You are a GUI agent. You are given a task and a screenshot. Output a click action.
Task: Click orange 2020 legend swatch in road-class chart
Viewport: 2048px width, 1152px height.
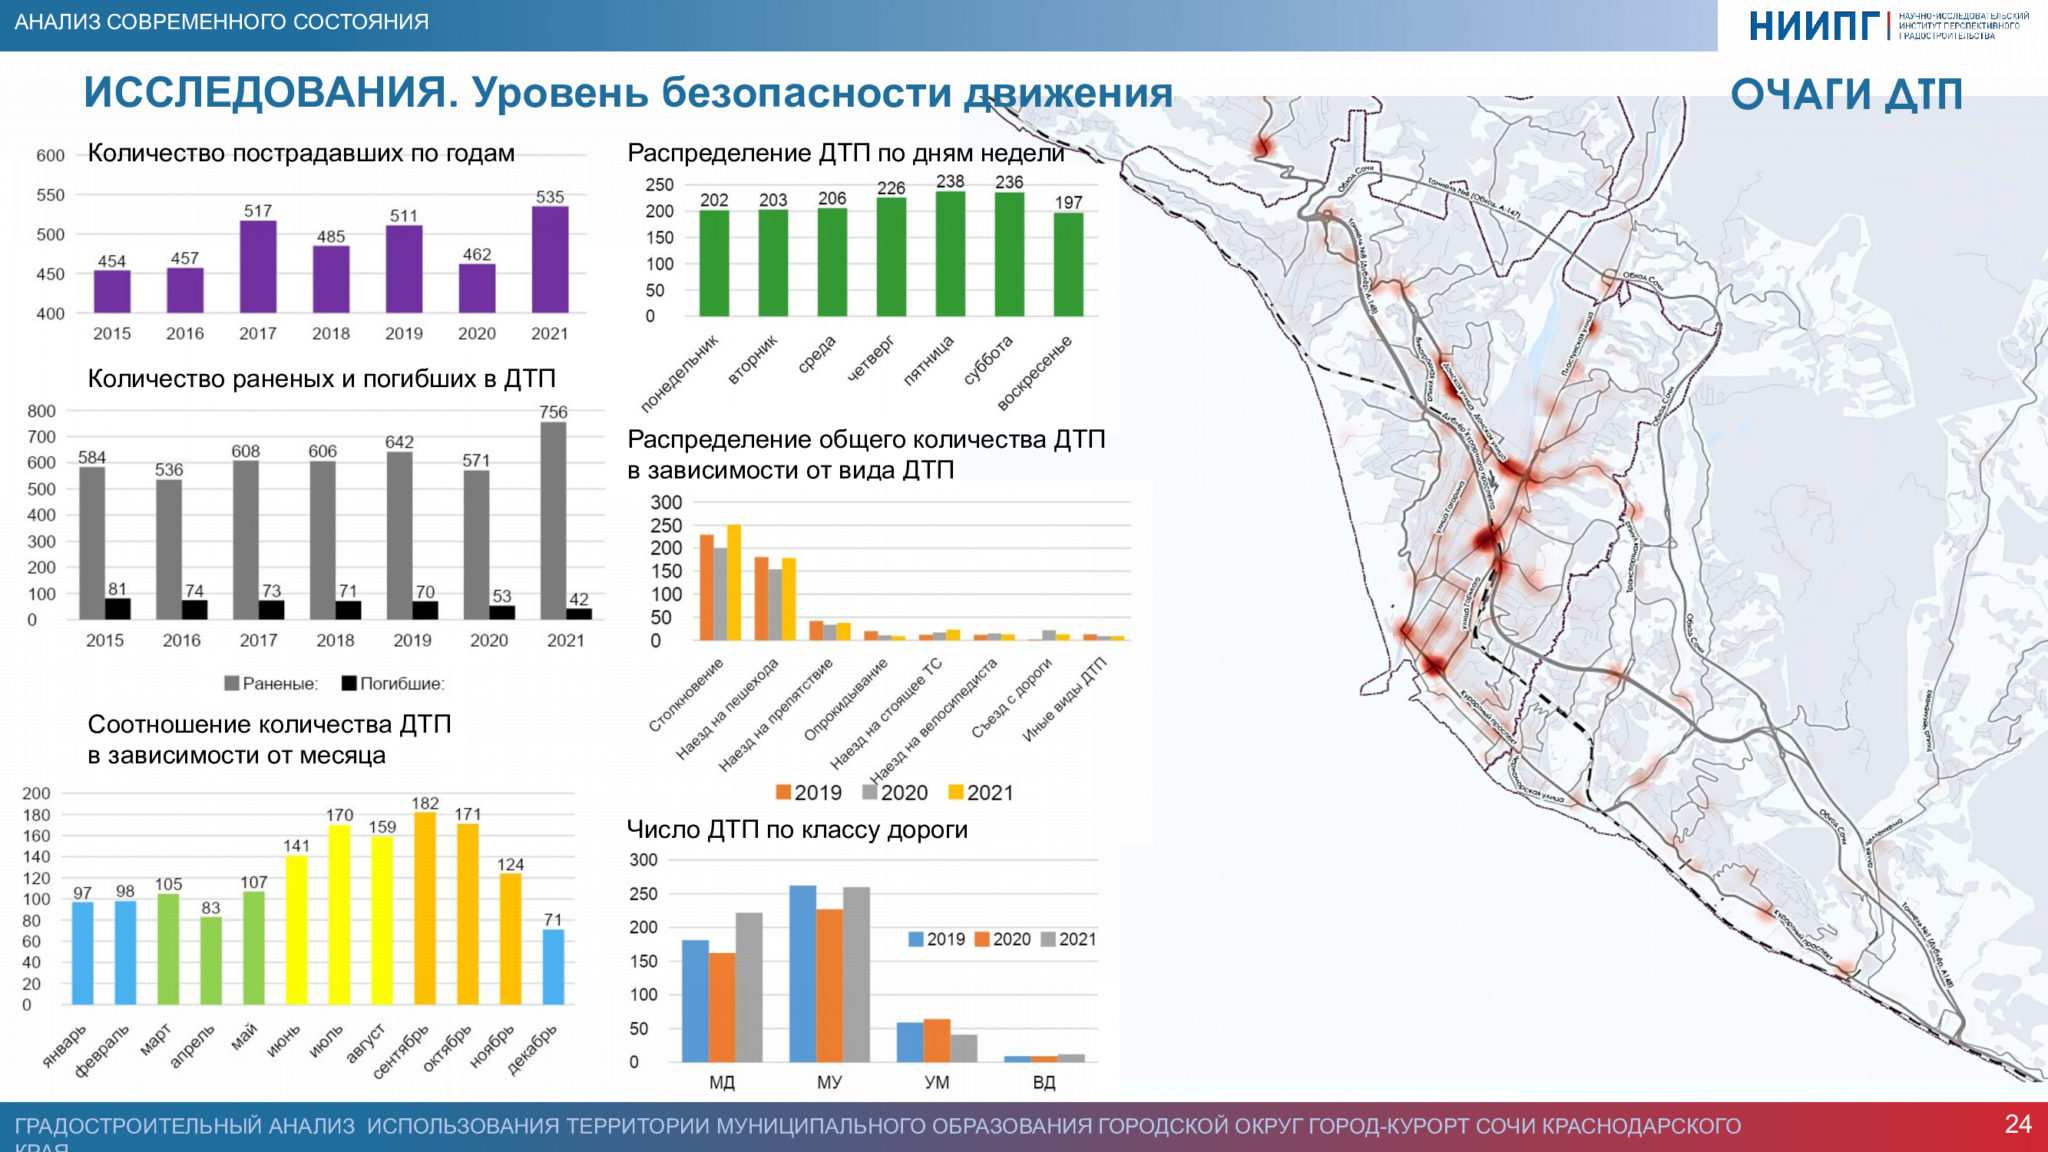(x=982, y=939)
